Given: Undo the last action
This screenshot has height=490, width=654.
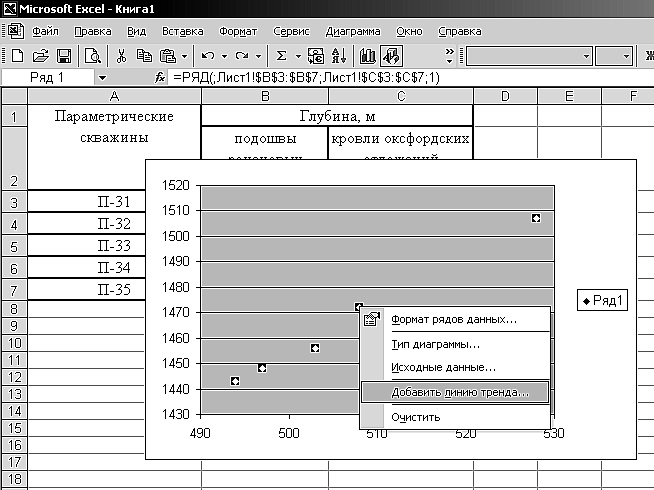Looking at the screenshot, I should pos(208,55).
